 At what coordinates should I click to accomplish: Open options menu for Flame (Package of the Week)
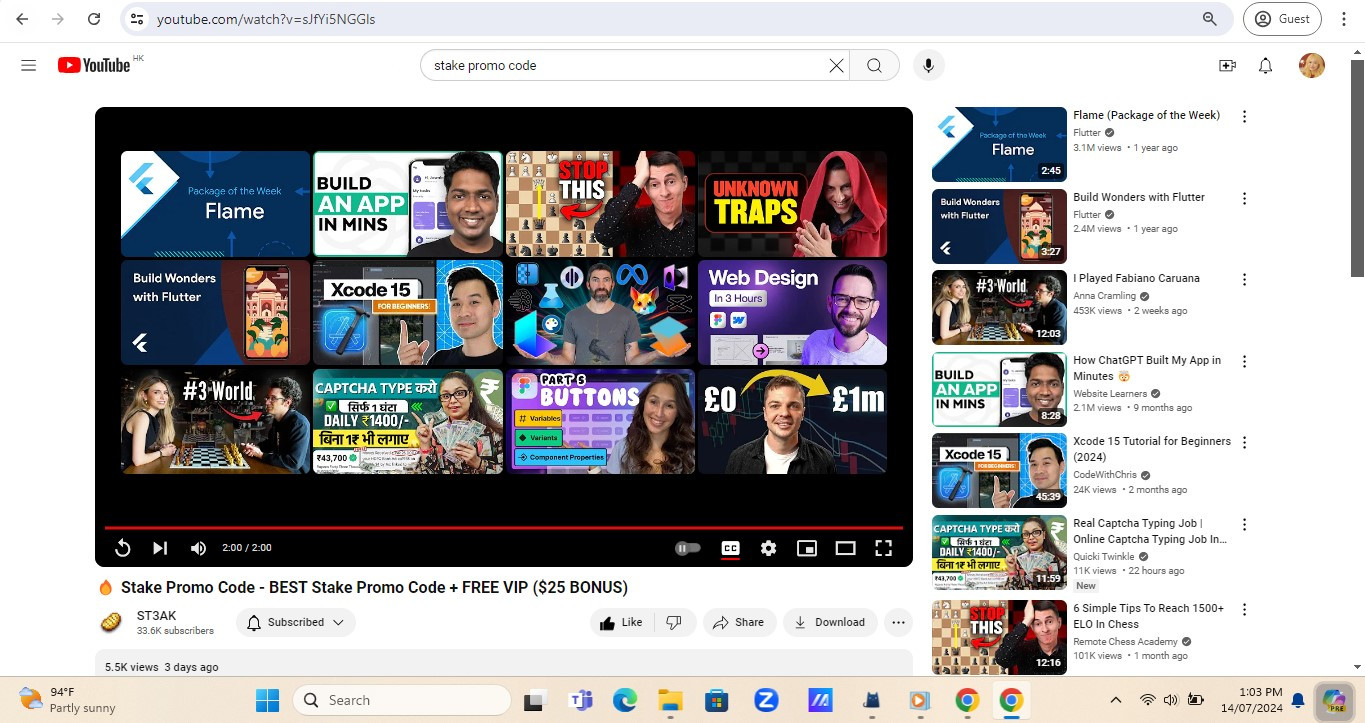[1245, 117]
